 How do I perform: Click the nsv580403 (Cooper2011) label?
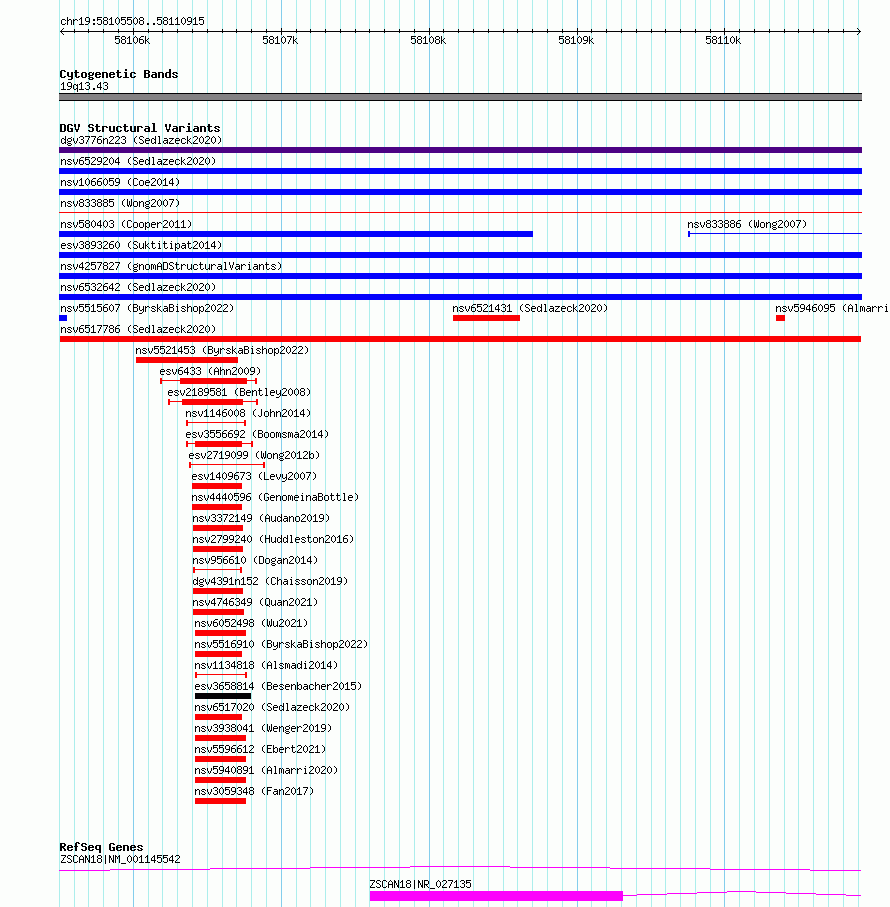pyautogui.click(x=125, y=224)
